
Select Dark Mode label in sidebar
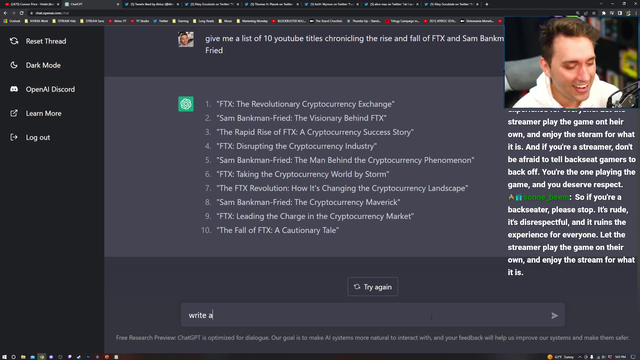point(43,65)
